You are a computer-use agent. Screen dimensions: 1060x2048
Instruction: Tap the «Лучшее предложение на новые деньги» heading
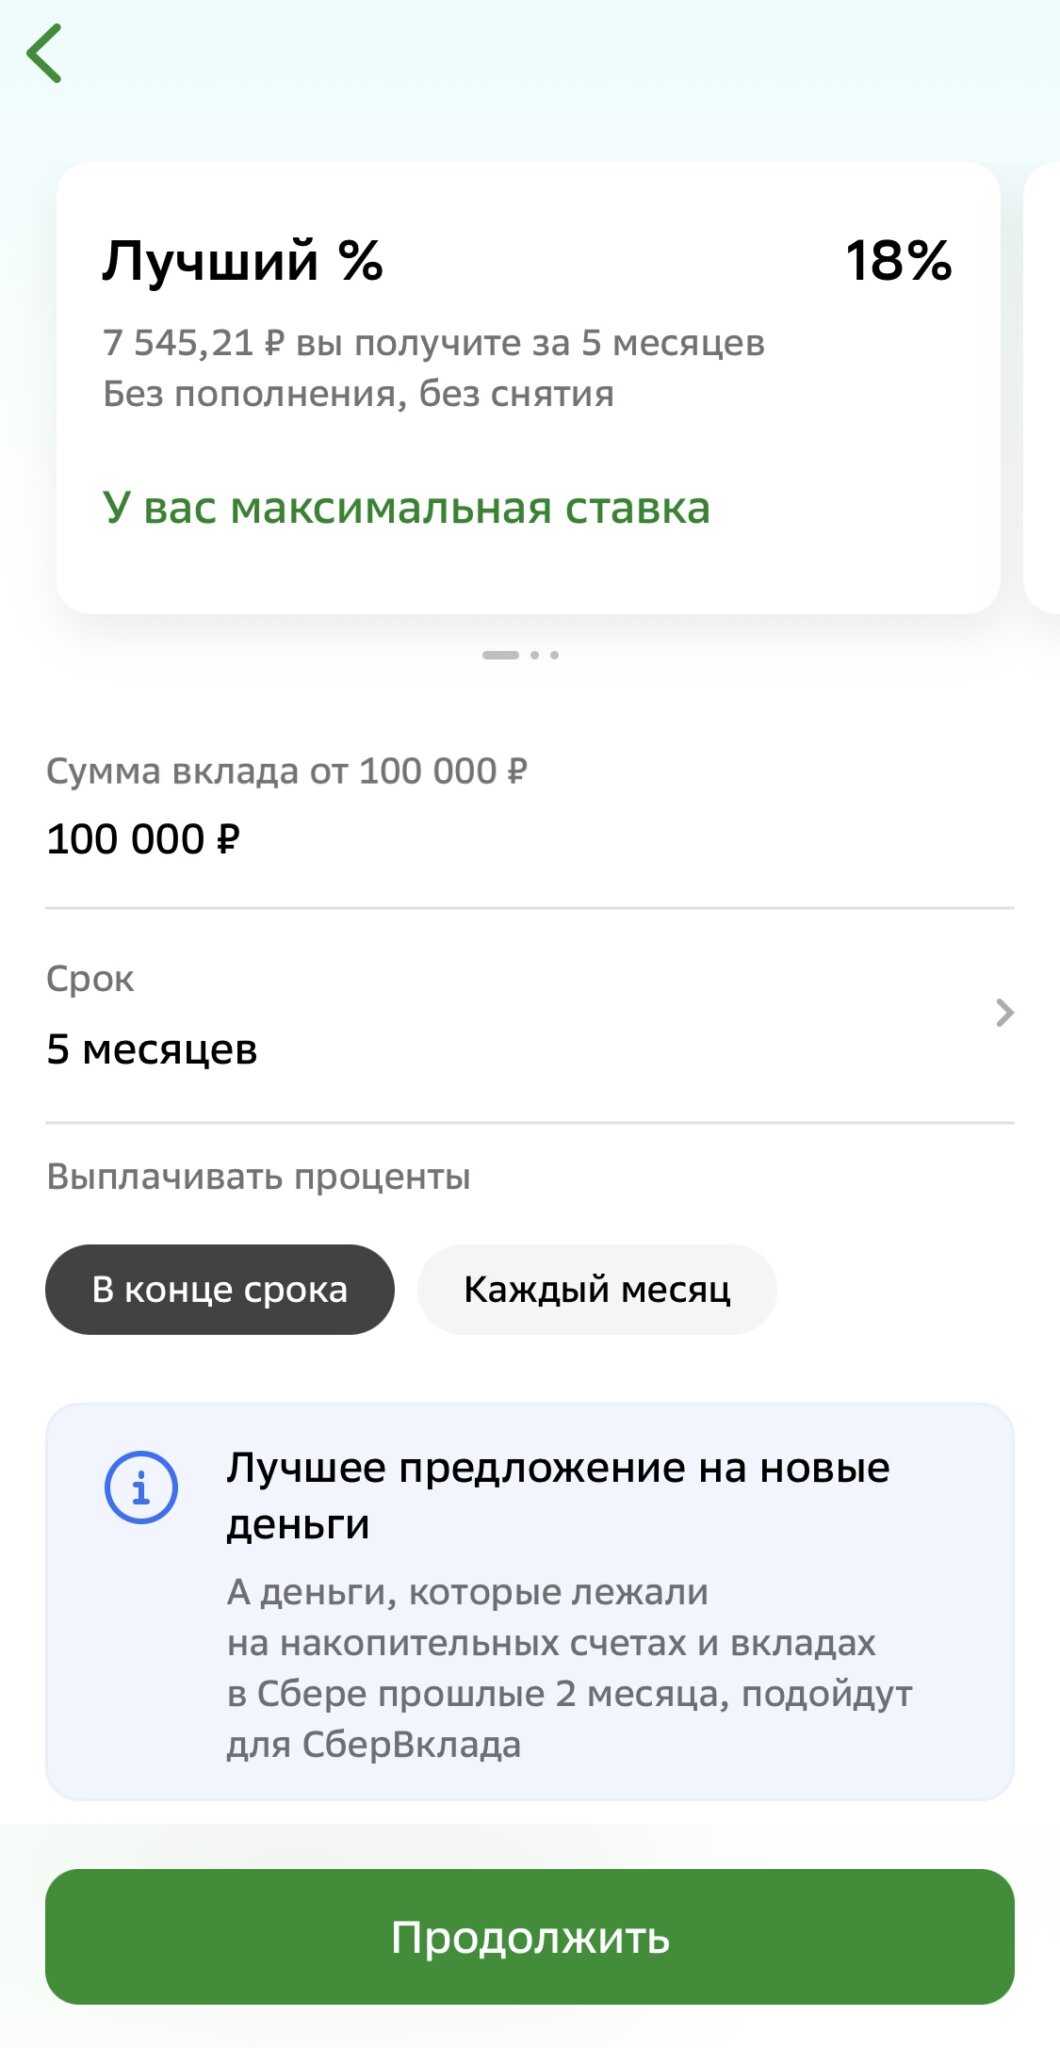pos(558,1495)
